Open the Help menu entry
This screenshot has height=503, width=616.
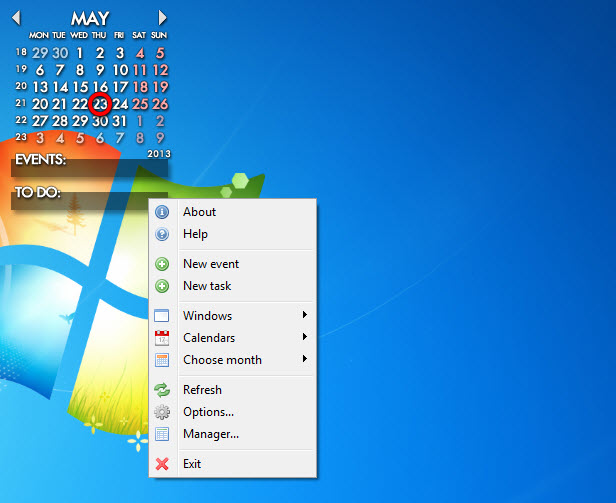click(233, 234)
